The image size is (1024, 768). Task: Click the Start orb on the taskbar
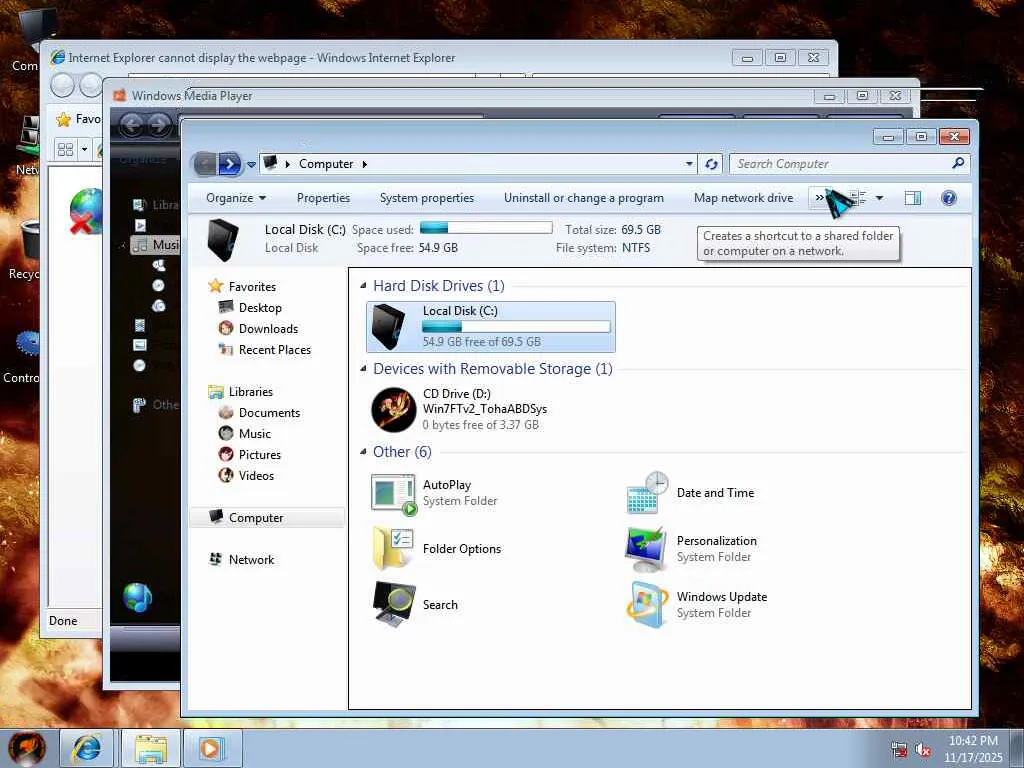coord(27,748)
